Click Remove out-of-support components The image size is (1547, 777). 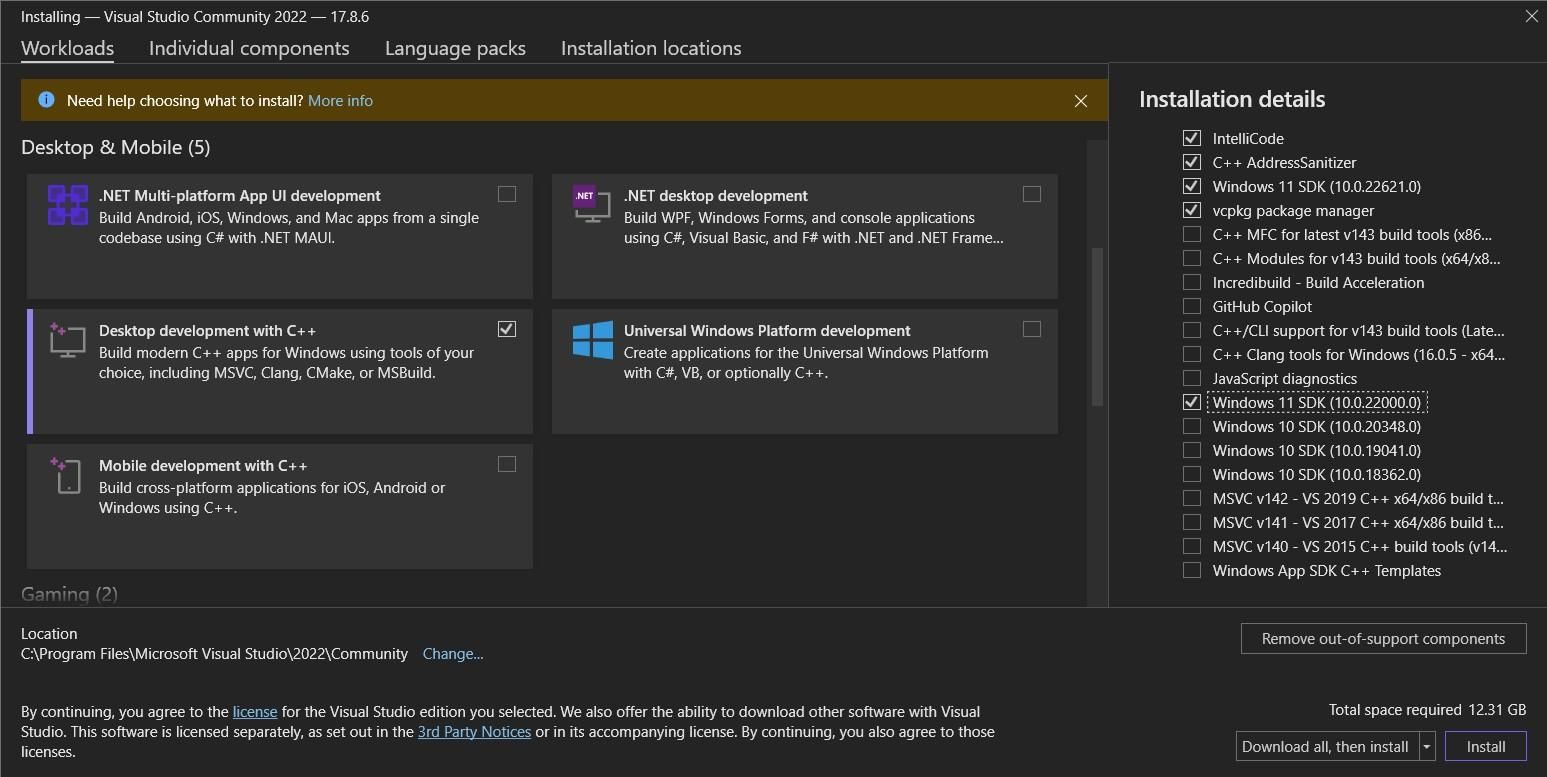[1383, 639]
